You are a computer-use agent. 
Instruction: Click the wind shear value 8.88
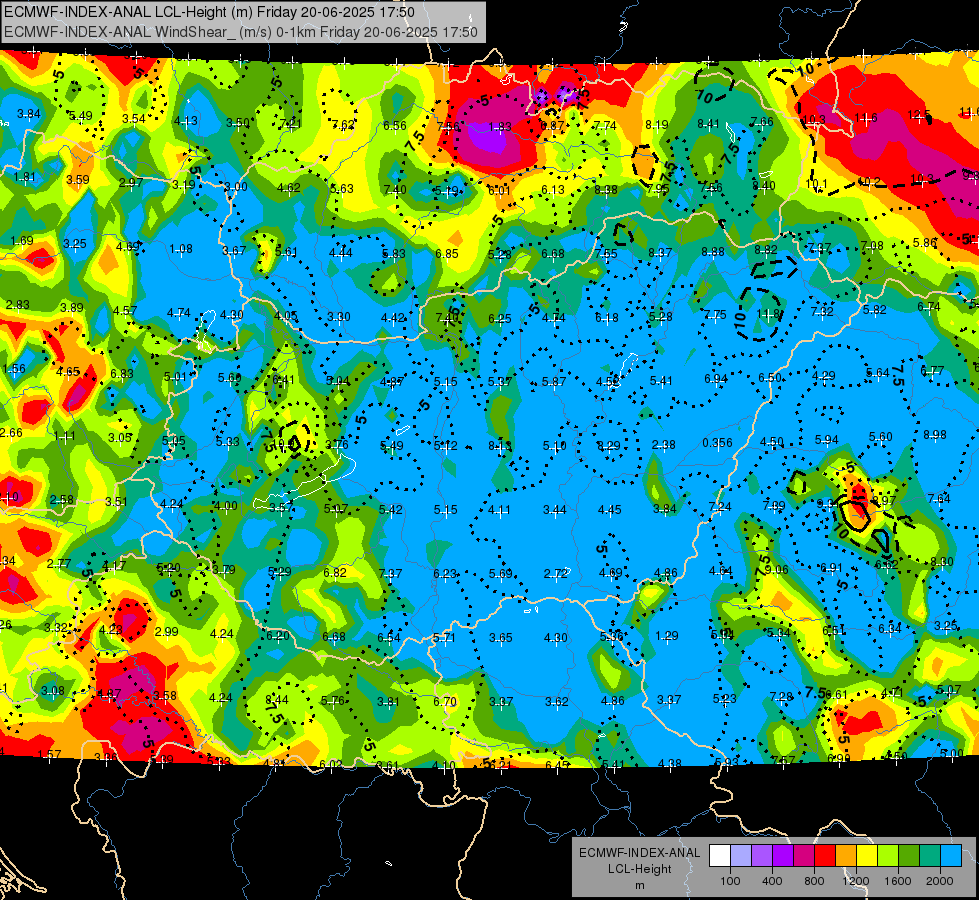point(712,252)
